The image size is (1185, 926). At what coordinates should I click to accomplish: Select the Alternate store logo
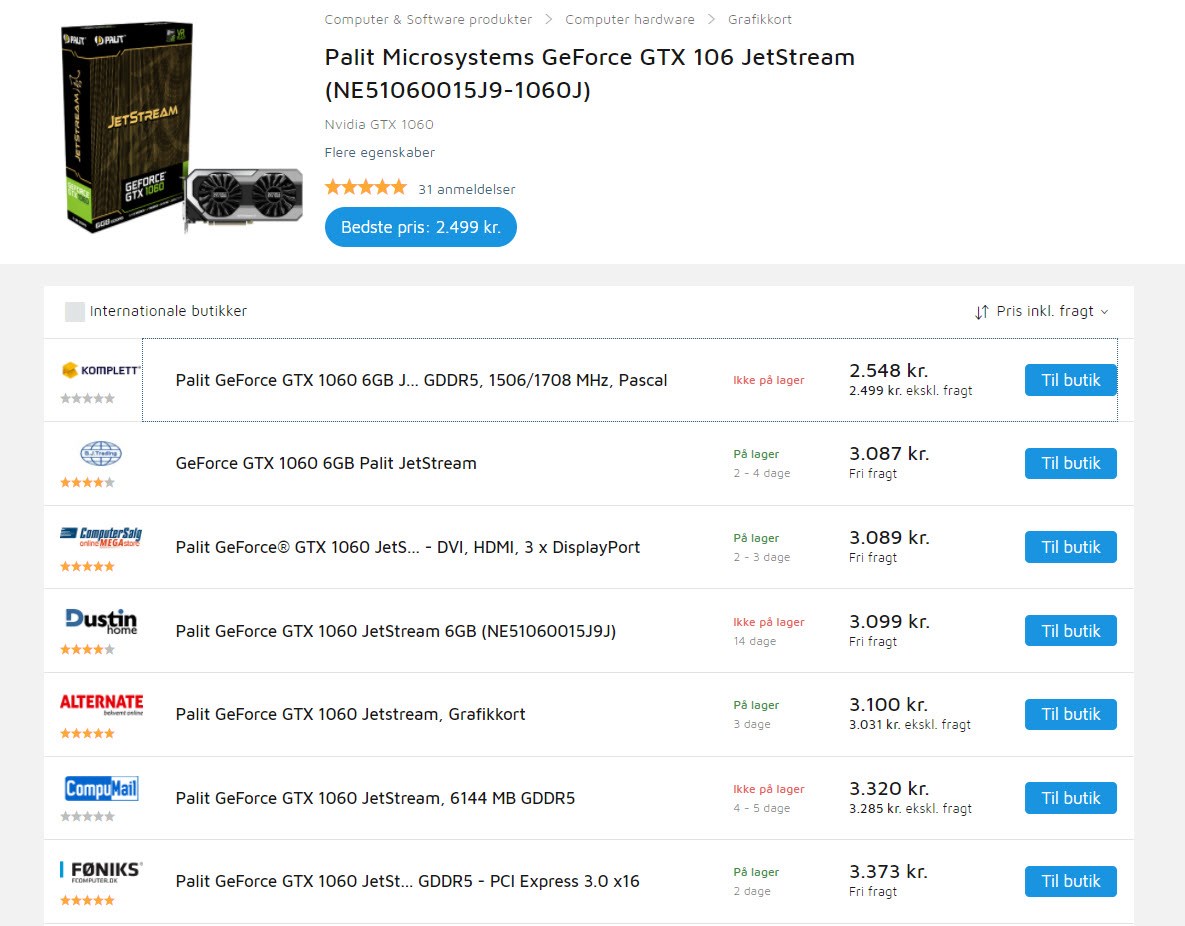point(100,704)
